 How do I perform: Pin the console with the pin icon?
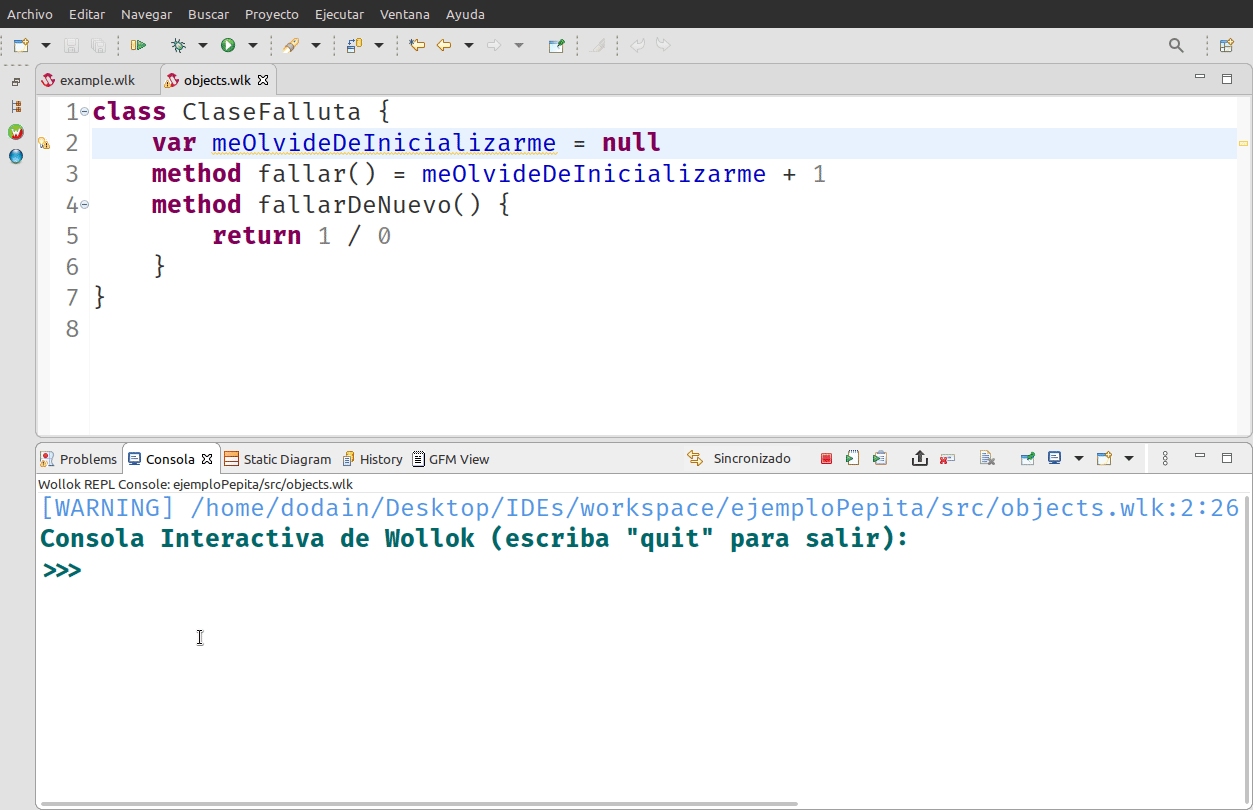click(1028, 459)
